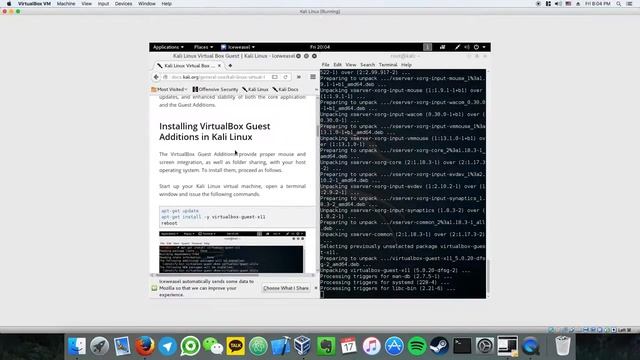Open System Preferences gear in Dock
Screen dimensions: 640x360
pos(485,346)
